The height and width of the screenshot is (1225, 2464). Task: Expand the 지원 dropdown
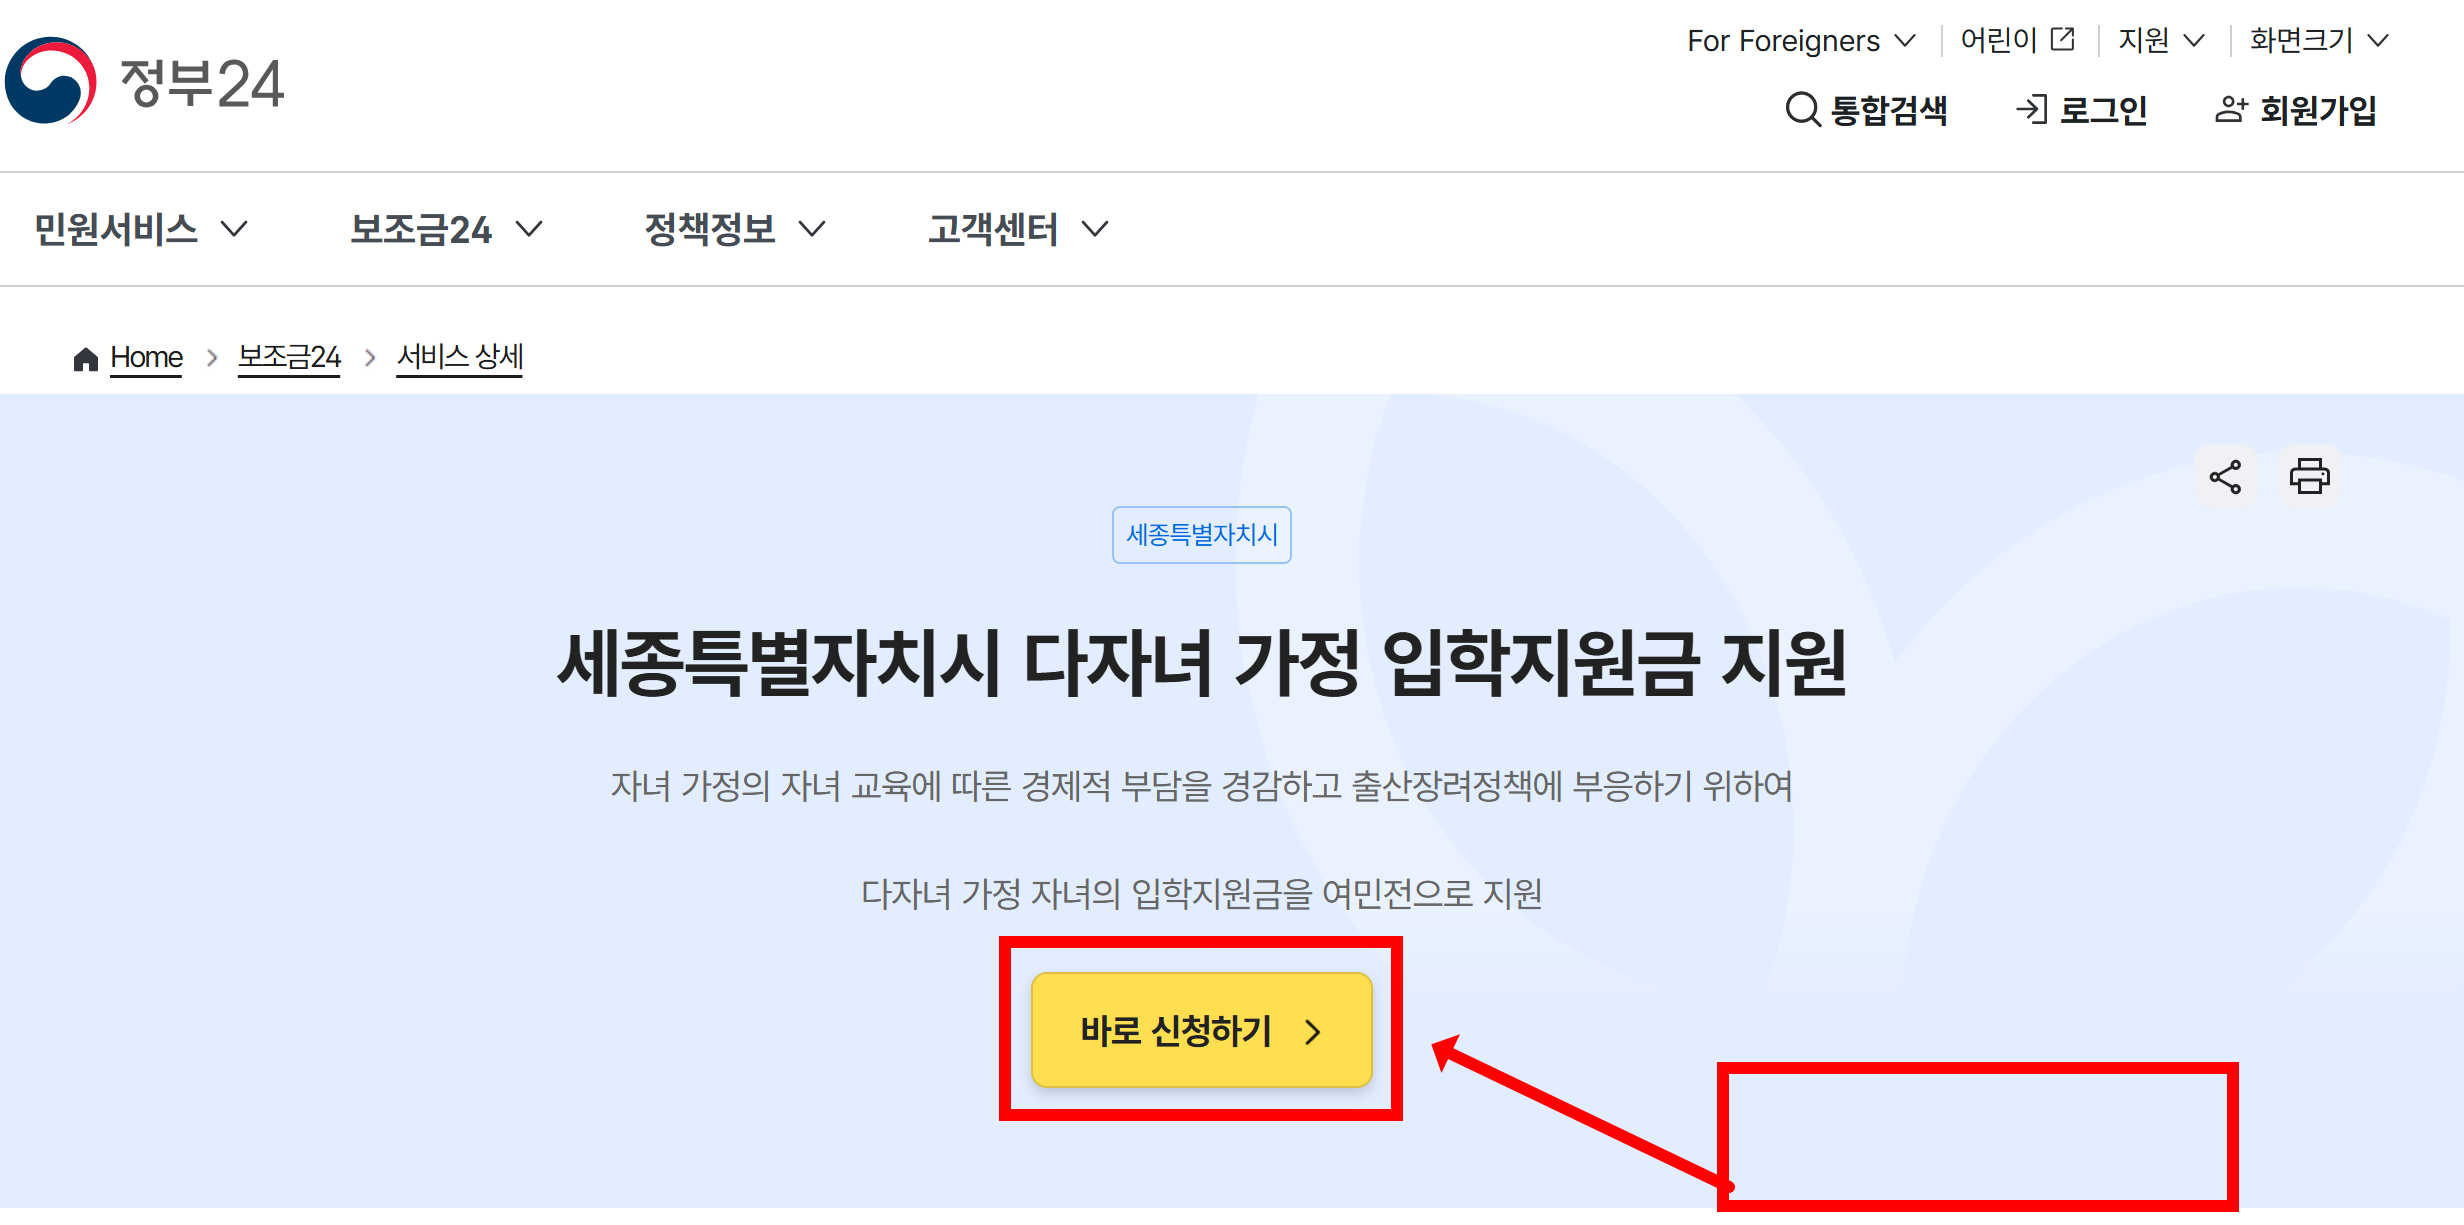tap(2162, 40)
